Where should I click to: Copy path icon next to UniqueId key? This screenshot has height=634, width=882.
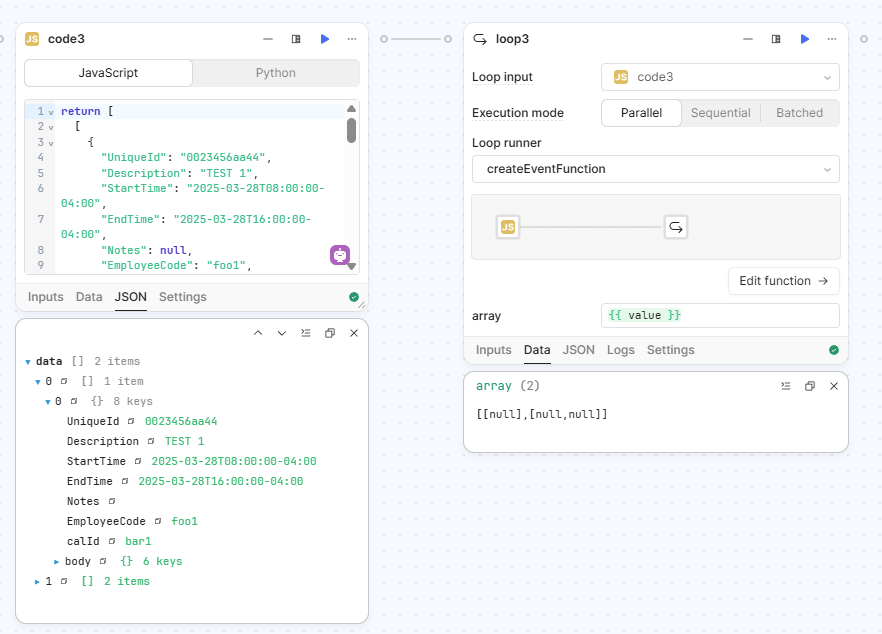click(131, 421)
